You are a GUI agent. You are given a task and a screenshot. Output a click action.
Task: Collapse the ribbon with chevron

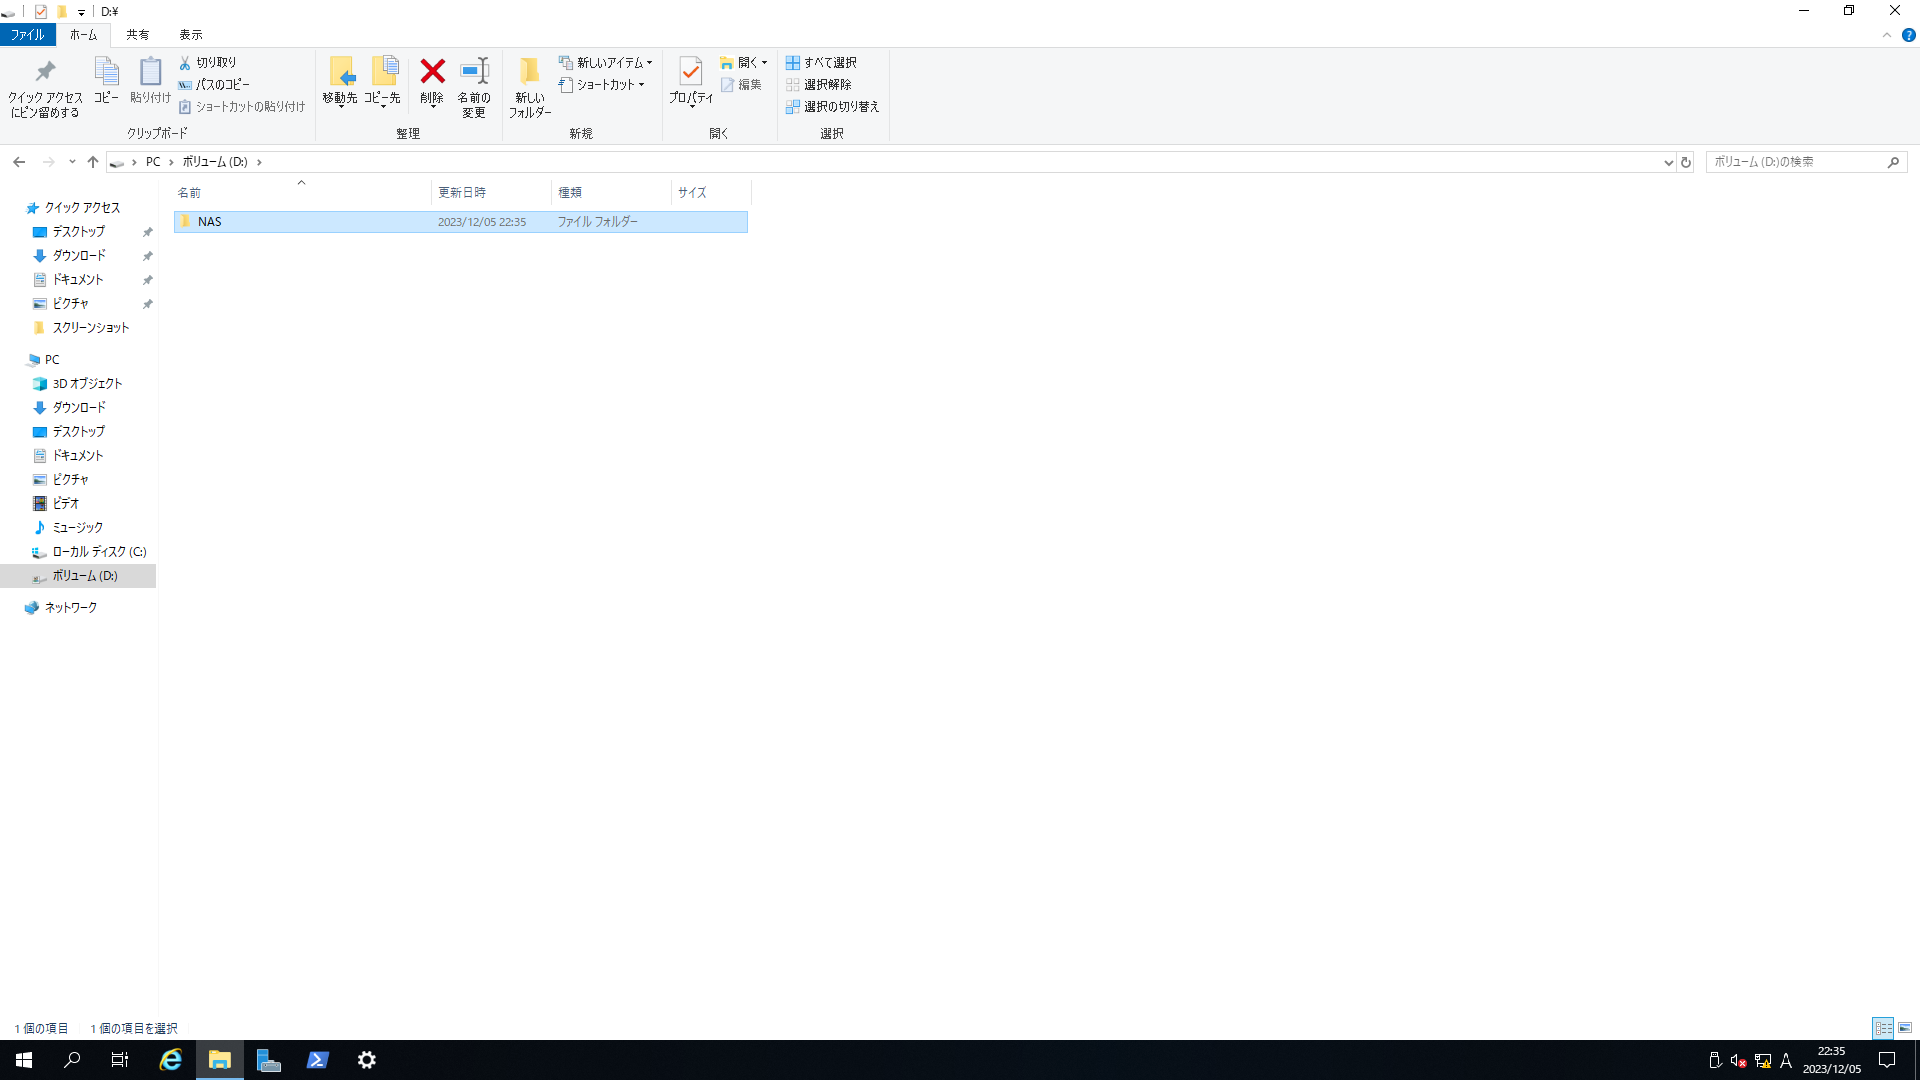1886,35
